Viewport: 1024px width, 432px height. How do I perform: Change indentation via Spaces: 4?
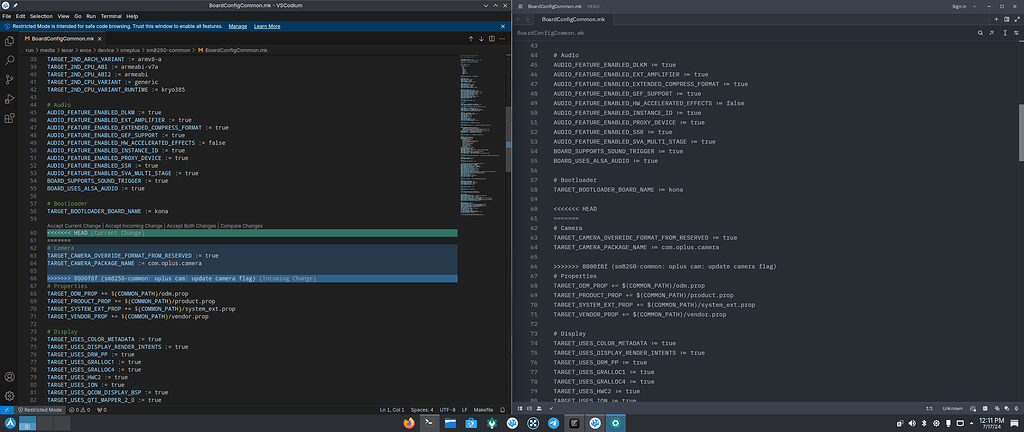pos(422,410)
